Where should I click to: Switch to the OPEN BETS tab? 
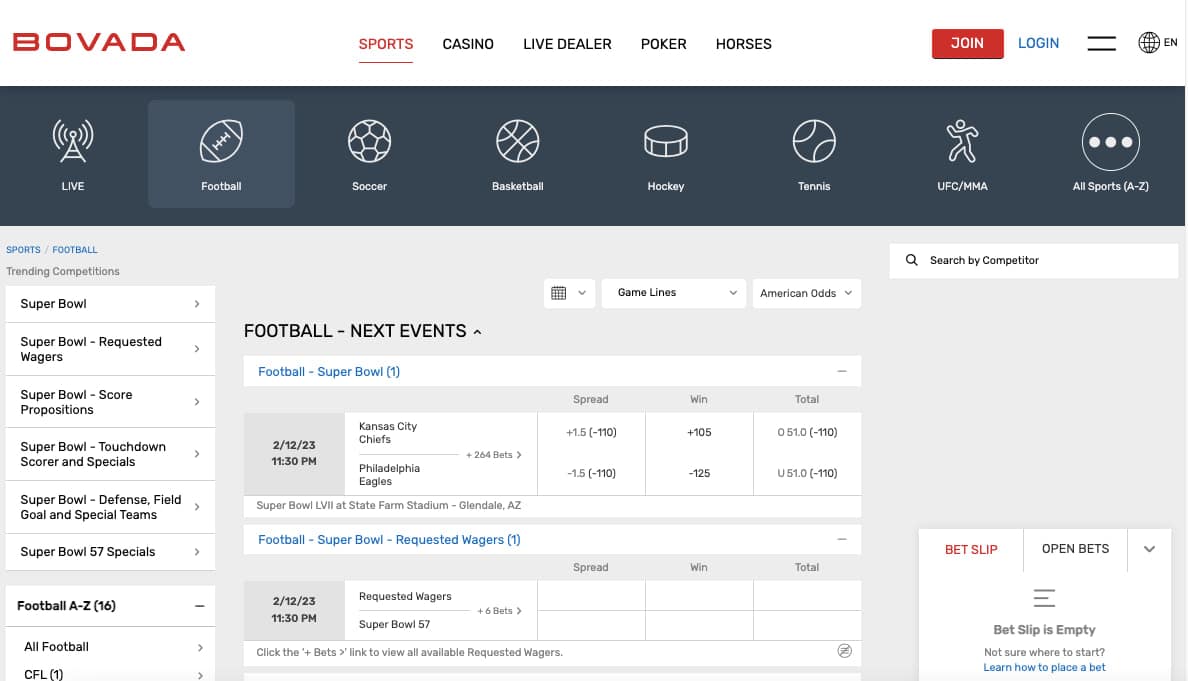1075,549
